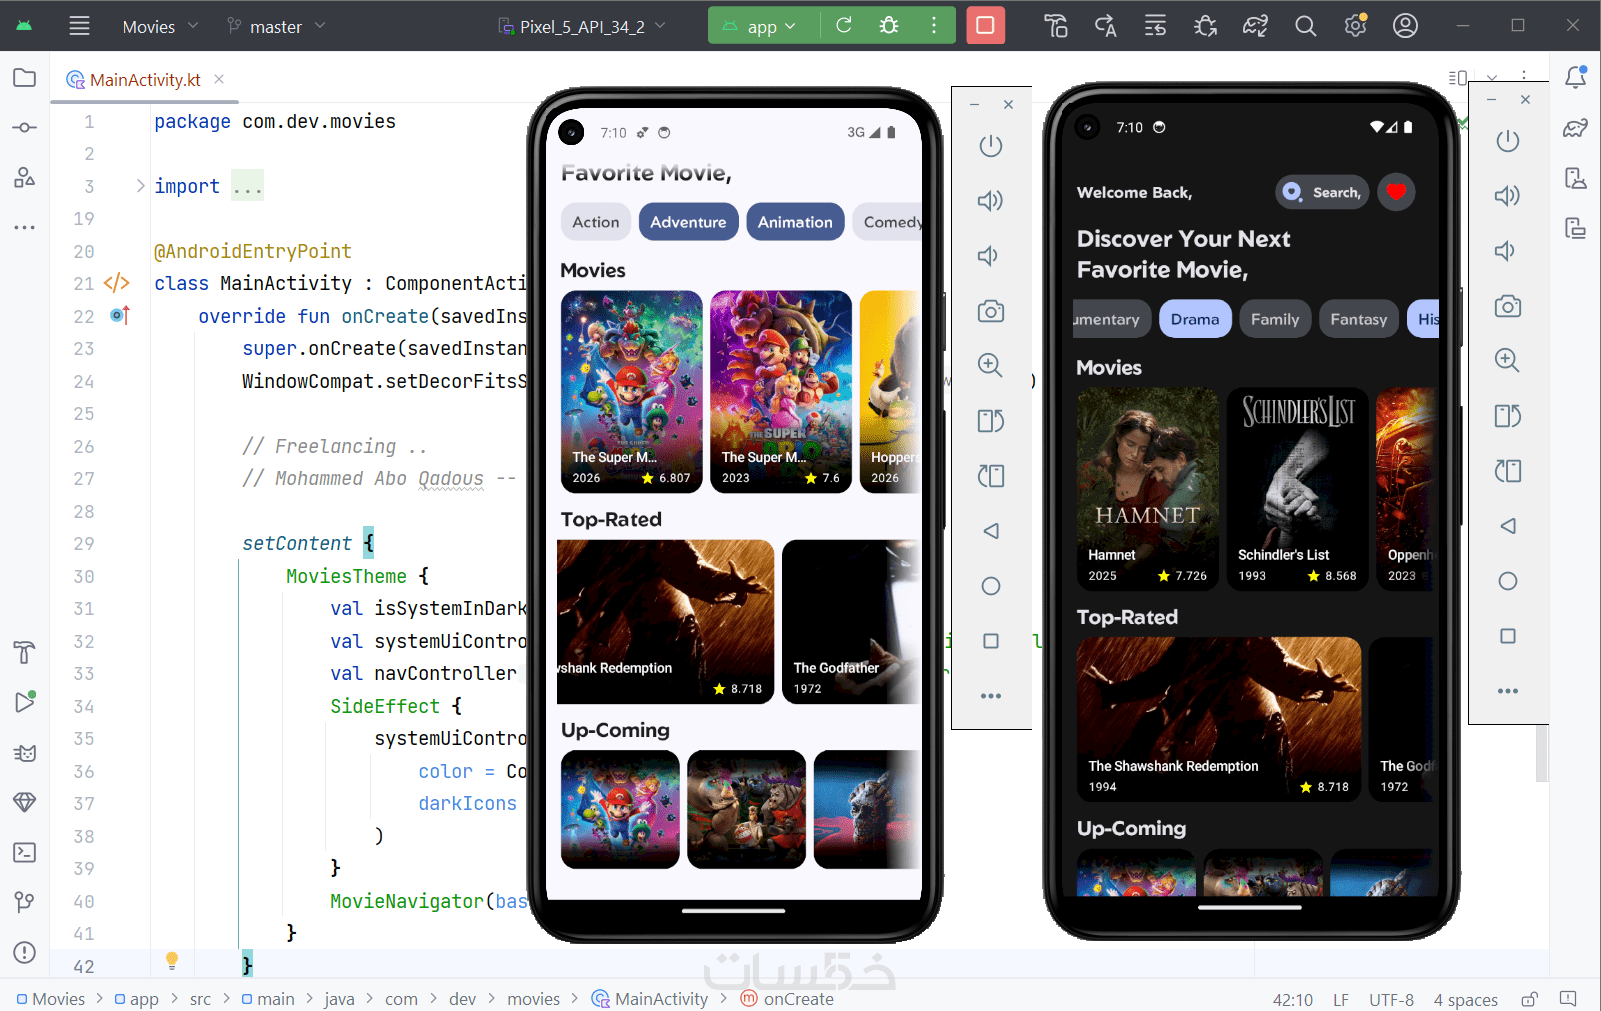Screen dimensions: 1601x1011
Task: Open the master branch dropdown
Action: click(276, 26)
